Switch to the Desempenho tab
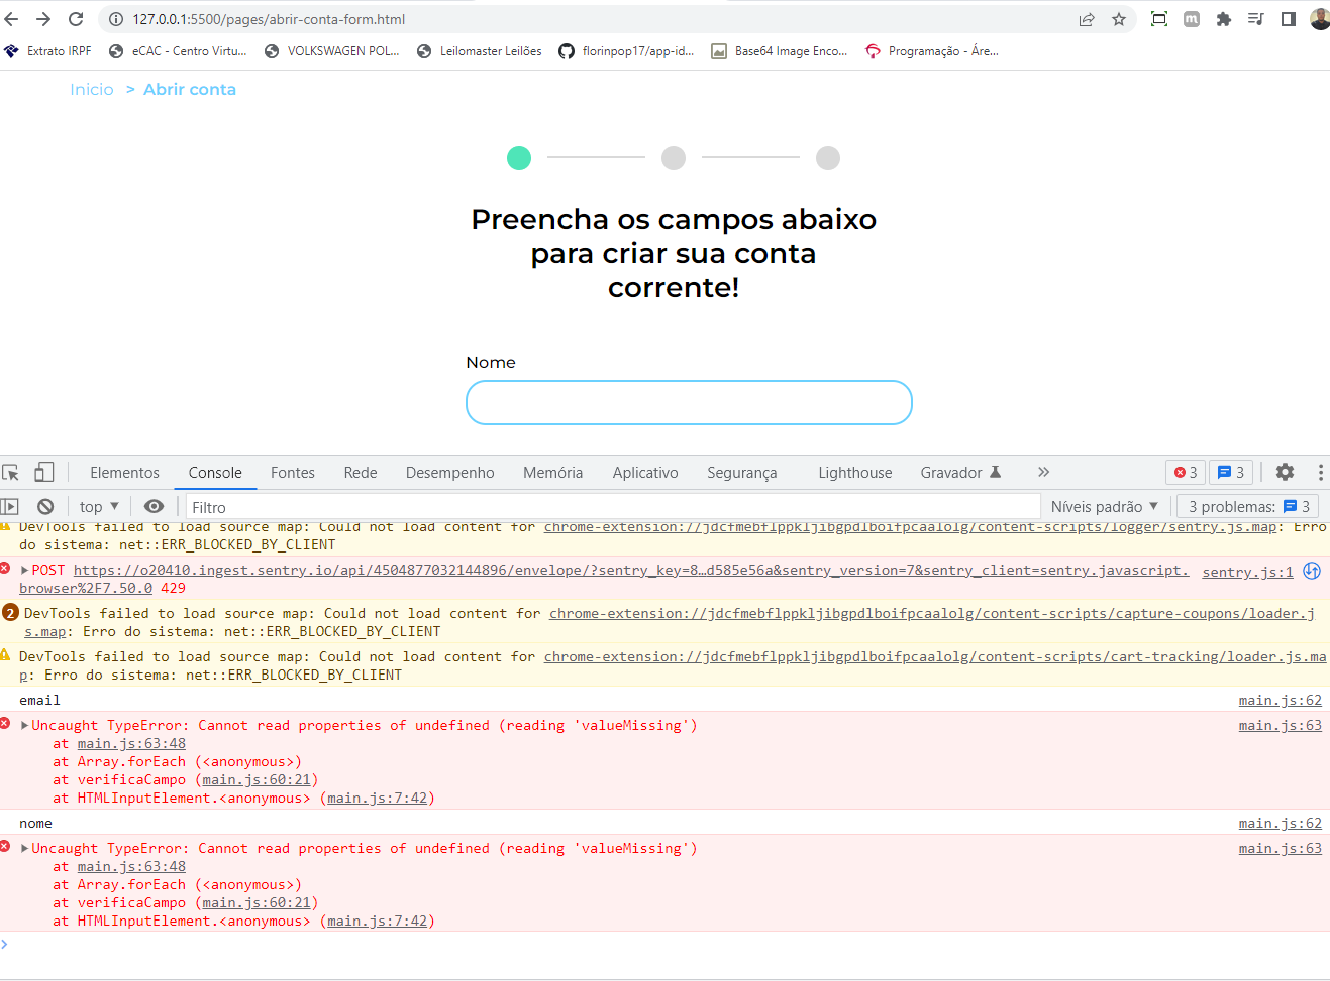 [x=450, y=473]
